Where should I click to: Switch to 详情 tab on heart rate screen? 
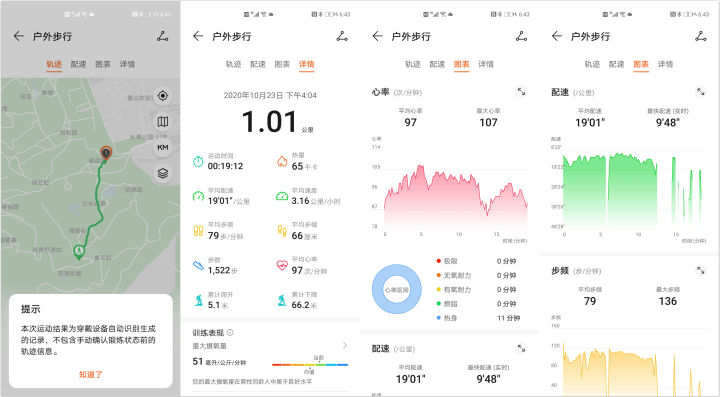point(486,64)
